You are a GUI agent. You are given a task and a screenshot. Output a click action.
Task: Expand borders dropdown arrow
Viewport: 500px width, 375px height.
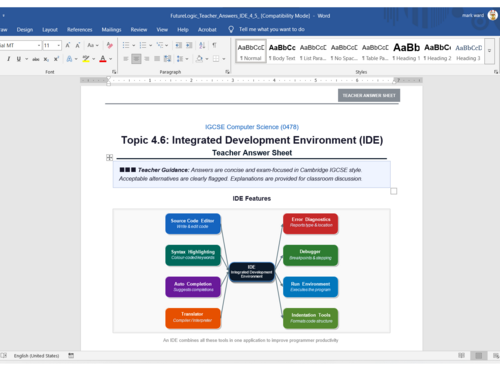tap(224, 59)
